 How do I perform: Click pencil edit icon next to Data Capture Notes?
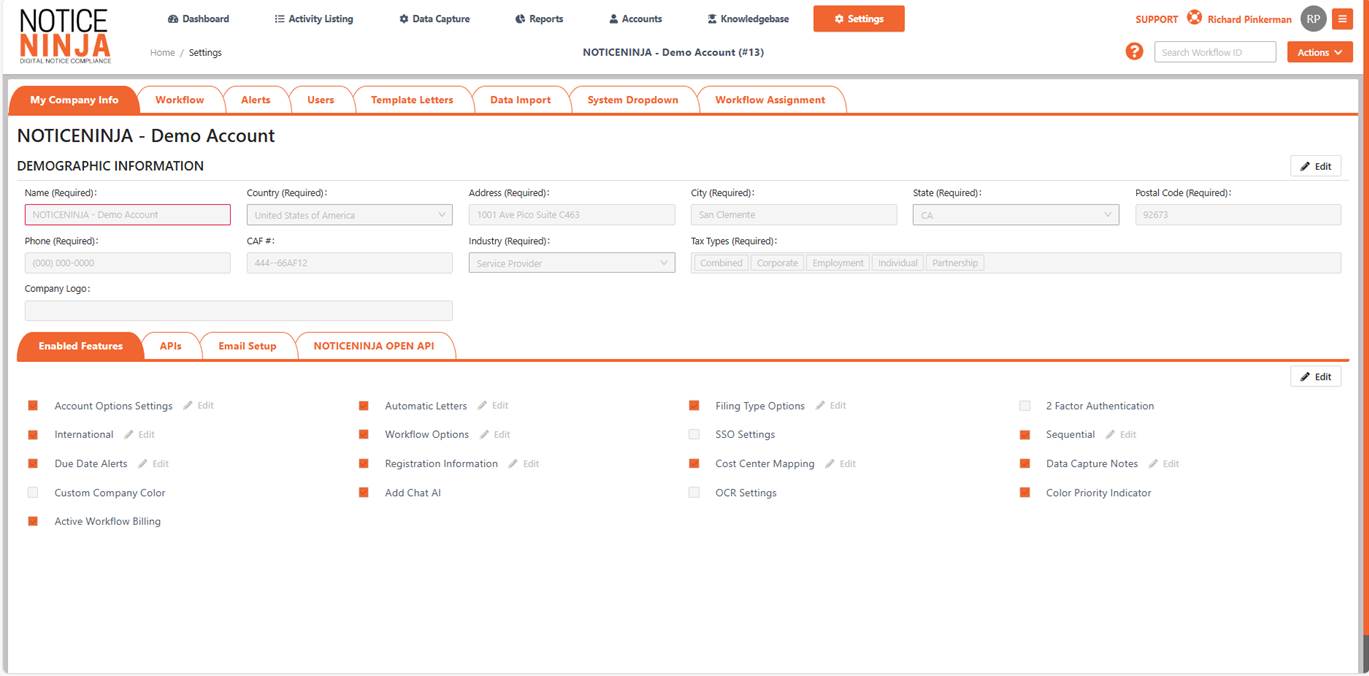click(1153, 464)
